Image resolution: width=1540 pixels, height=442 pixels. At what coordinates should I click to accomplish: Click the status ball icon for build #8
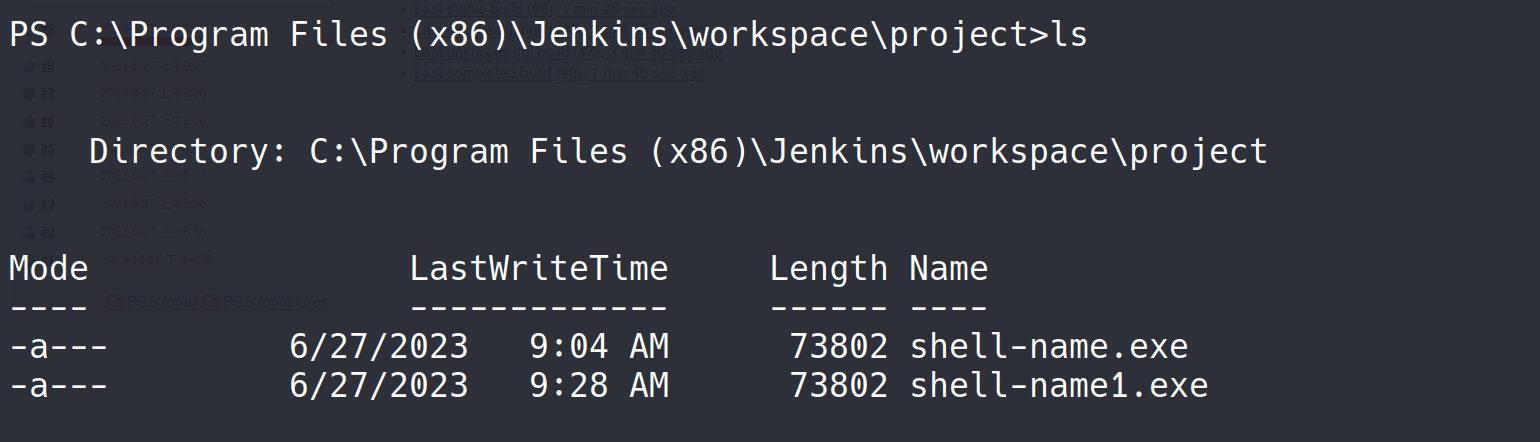point(29,66)
